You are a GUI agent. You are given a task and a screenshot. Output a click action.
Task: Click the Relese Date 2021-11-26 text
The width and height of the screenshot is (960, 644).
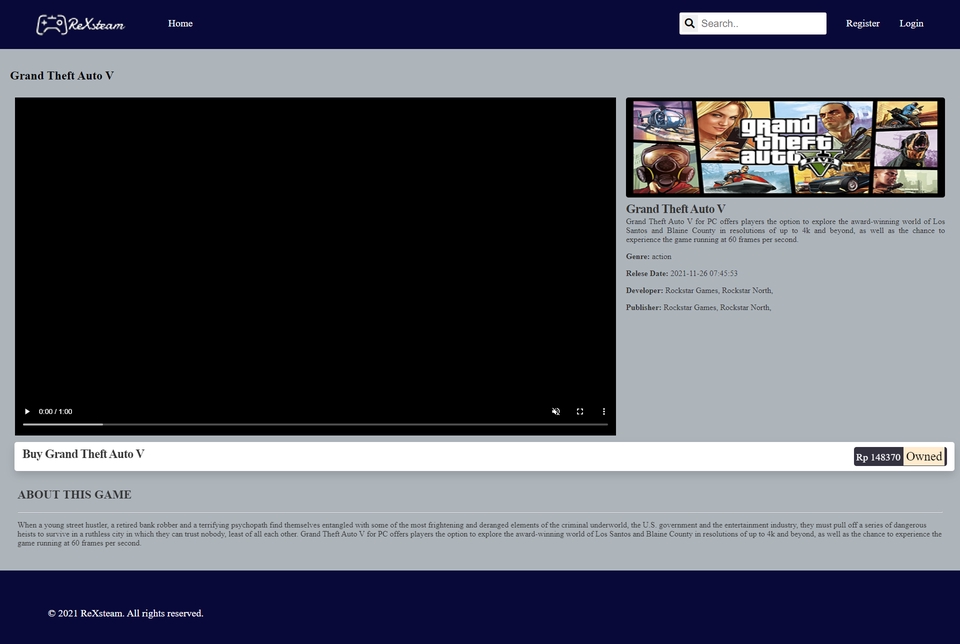click(681, 274)
